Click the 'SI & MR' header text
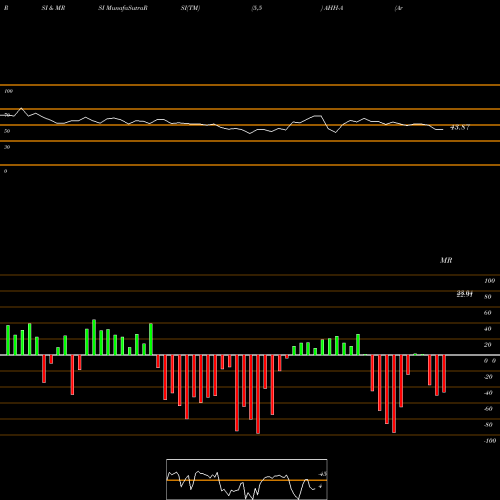This screenshot has width=500, height=500. 53,8
